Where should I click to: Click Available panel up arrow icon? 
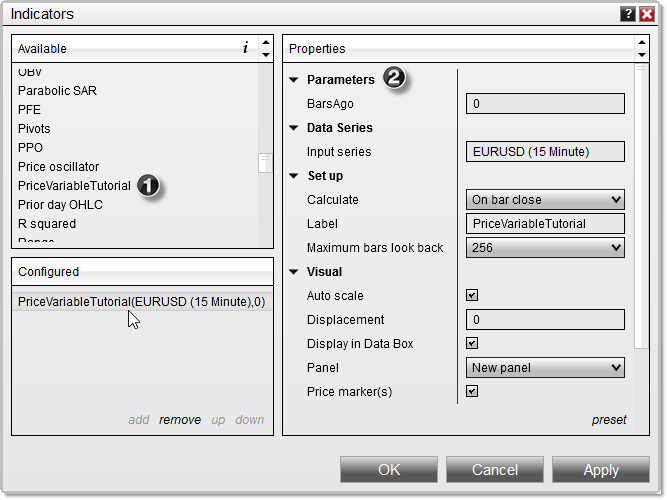pyautogui.click(x=265, y=43)
